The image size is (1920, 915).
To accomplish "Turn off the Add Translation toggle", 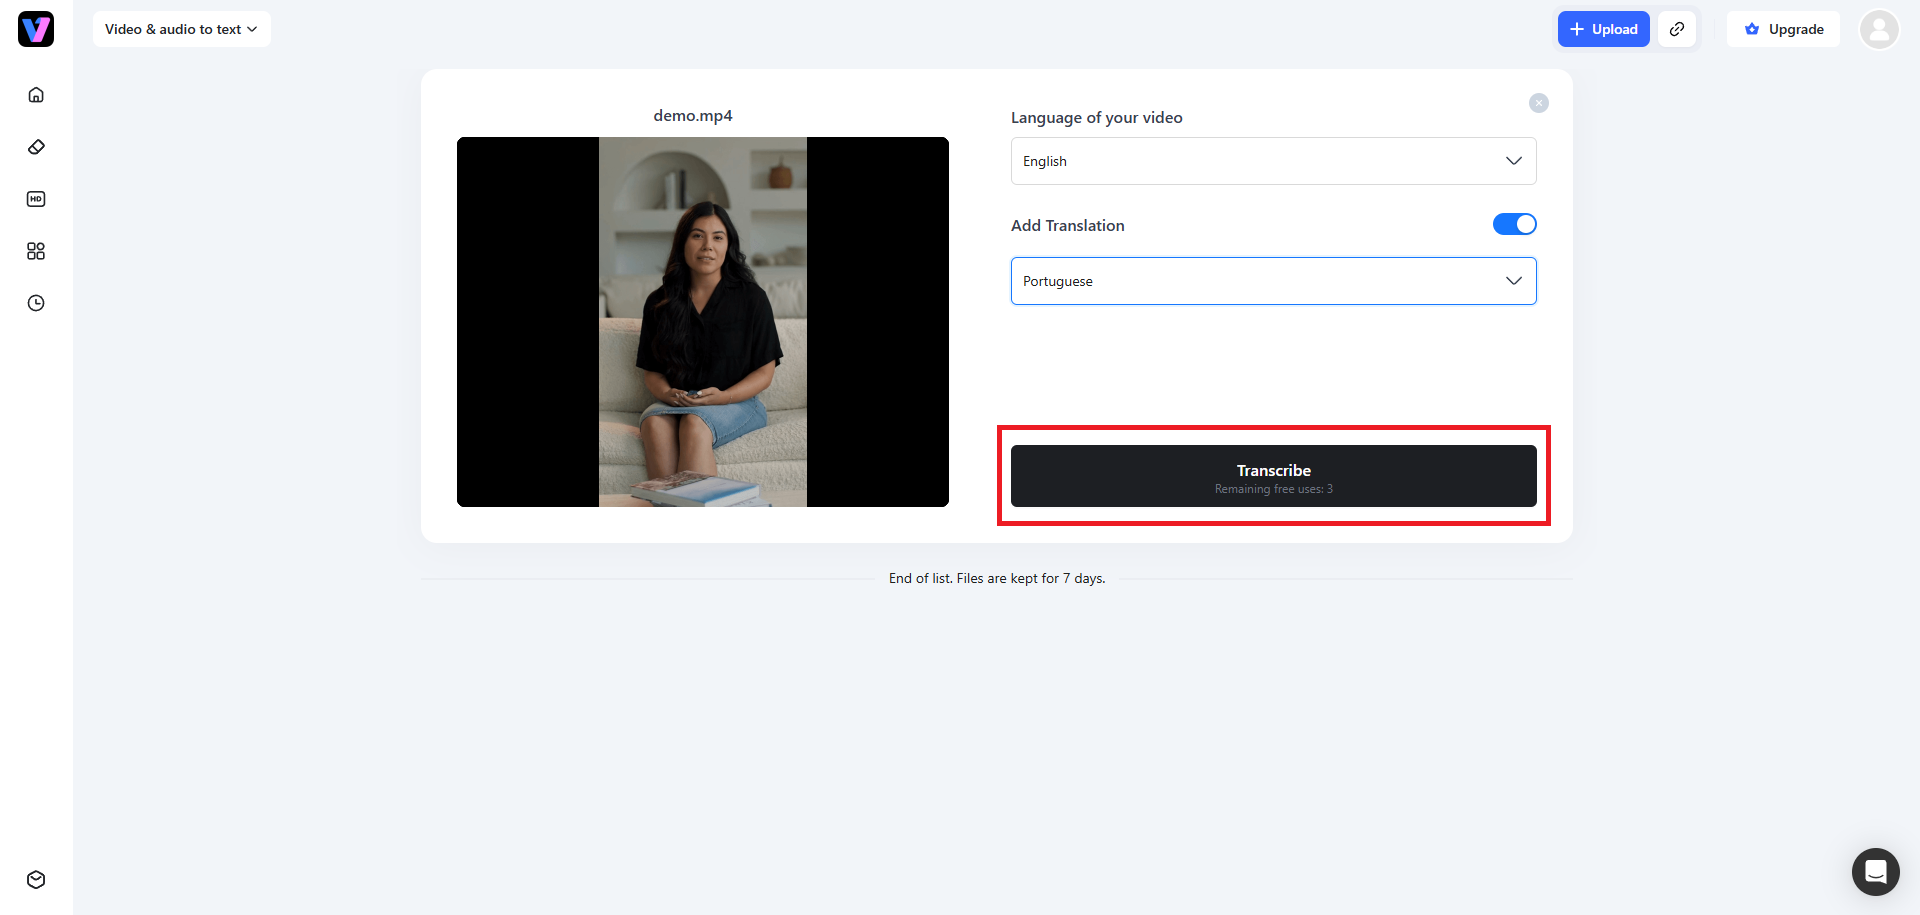I will [x=1514, y=224].
